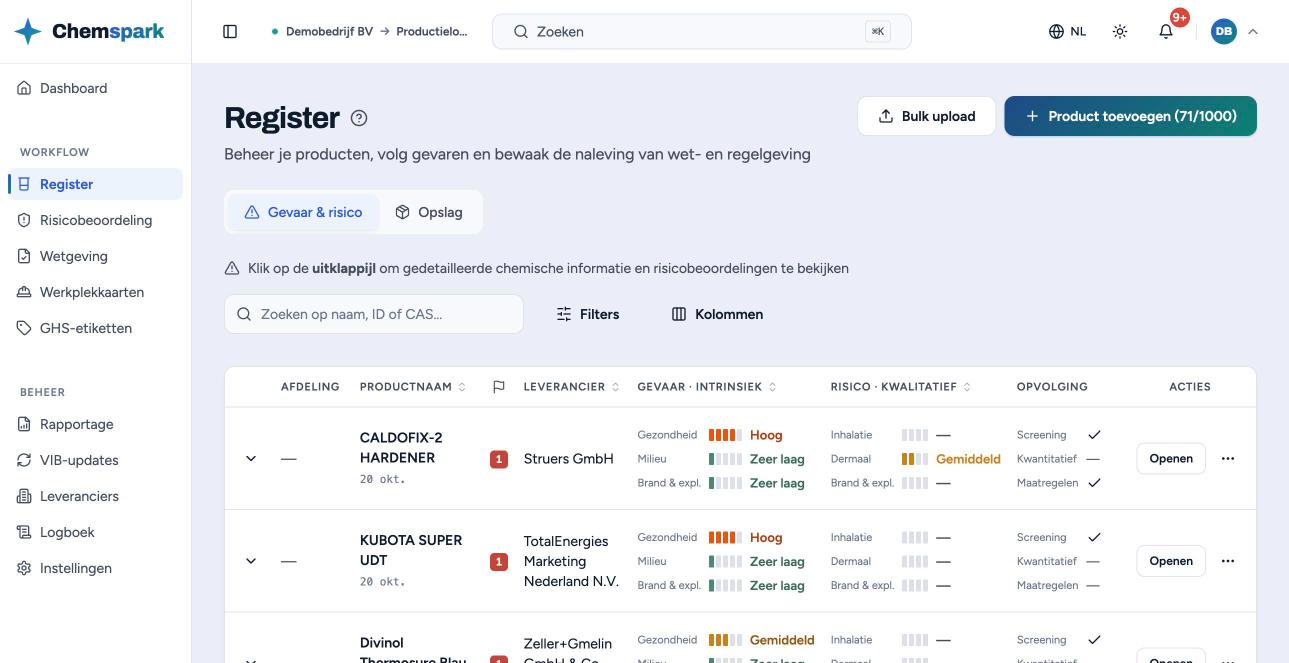This screenshot has width=1289, height=663.
Task: Expand the CALDOFIX-2 HARDENER row
Action: 251,459
